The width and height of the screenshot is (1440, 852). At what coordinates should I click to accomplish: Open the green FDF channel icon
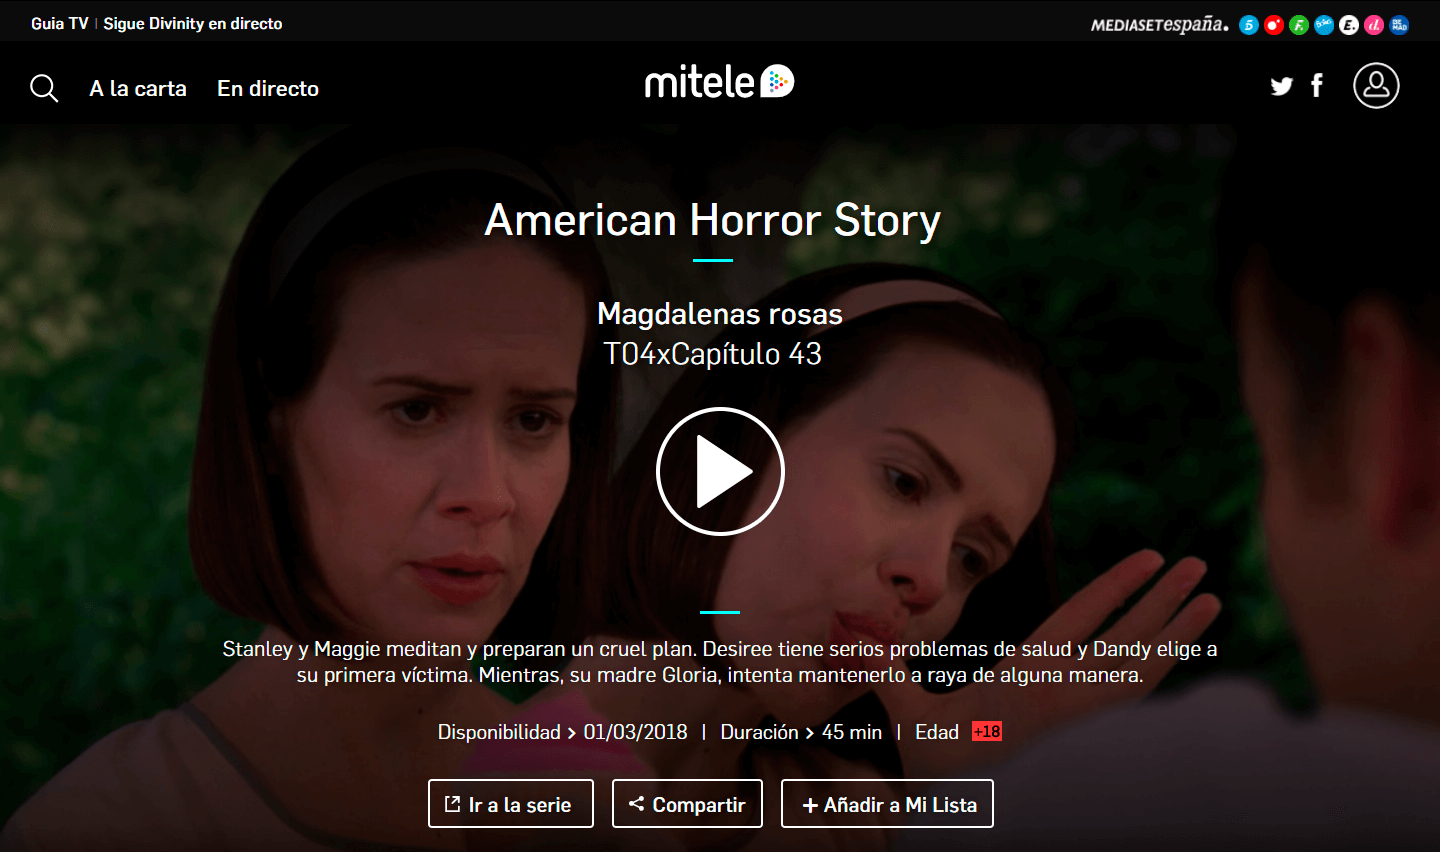coord(1299,25)
